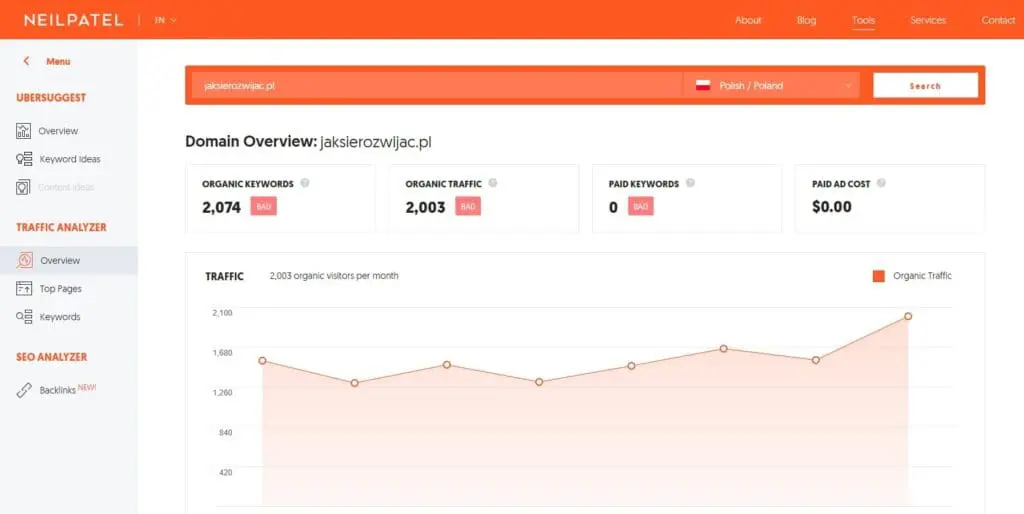
Task: Click the Keywords list icon
Action: pyautogui.click(x=24, y=317)
